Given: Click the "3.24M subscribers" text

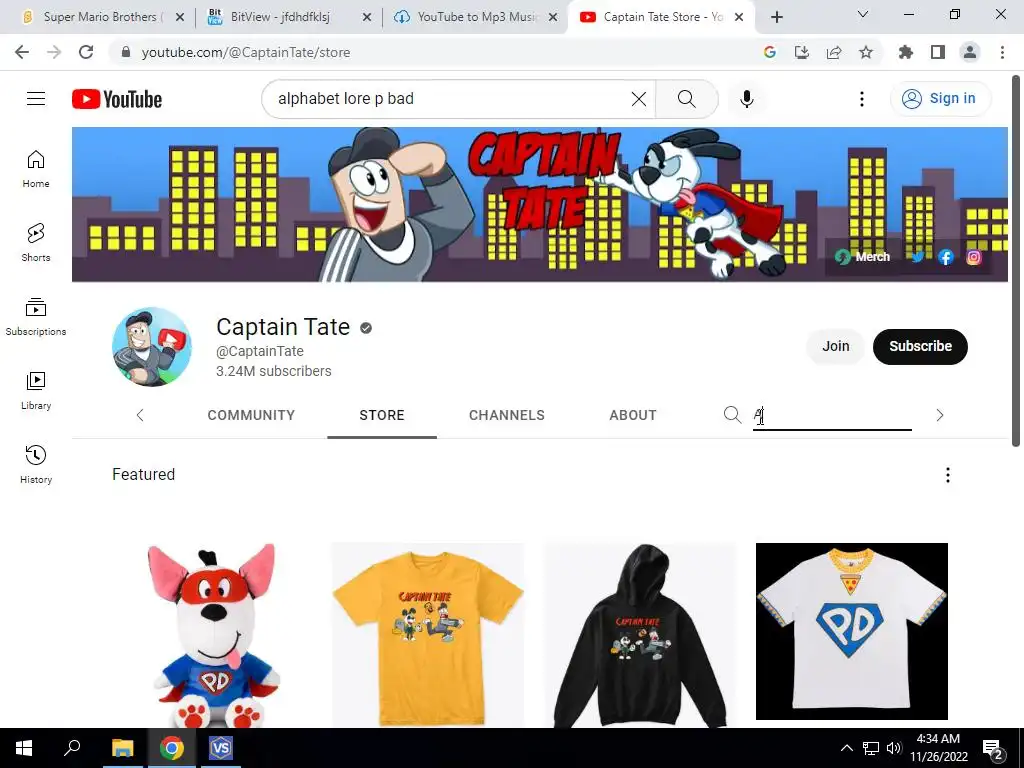Looking at the screenshot, I should [x=274, y=371].
